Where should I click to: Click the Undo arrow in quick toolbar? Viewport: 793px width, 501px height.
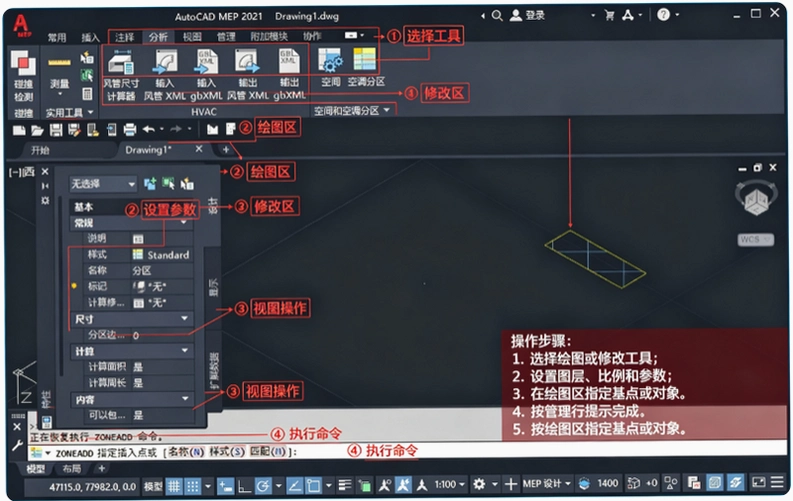point(149,129)
